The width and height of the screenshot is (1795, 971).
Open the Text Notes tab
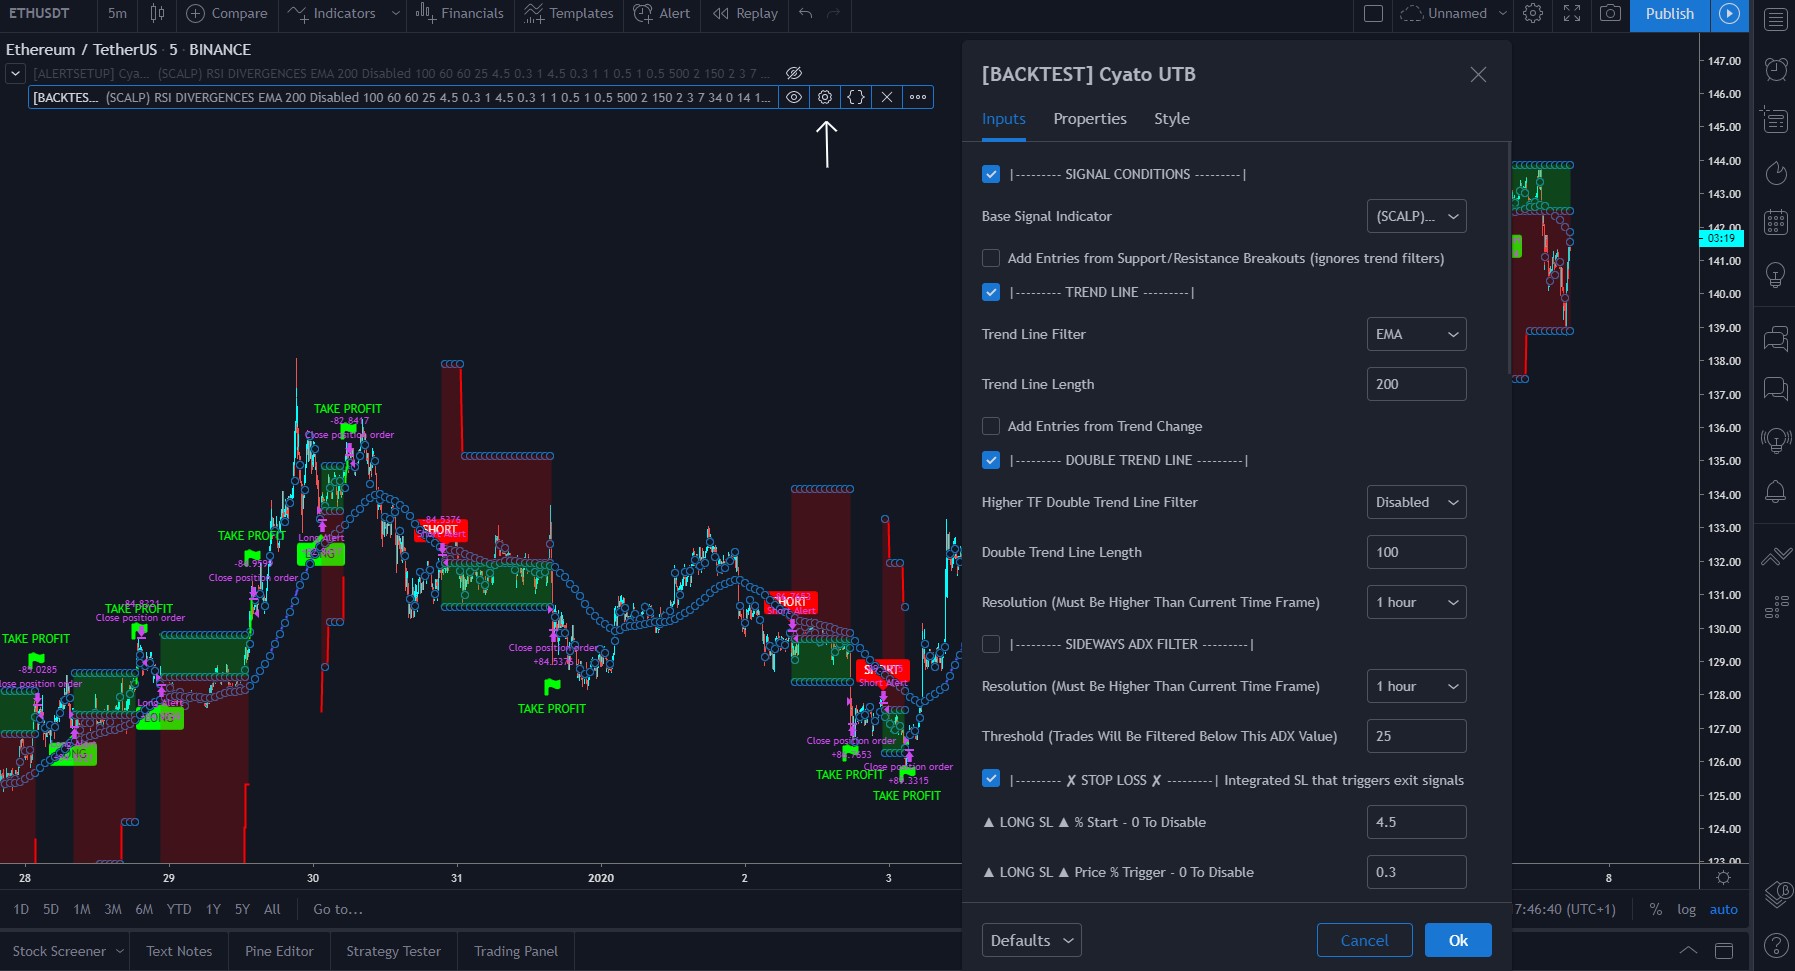(x=179, y=951)
